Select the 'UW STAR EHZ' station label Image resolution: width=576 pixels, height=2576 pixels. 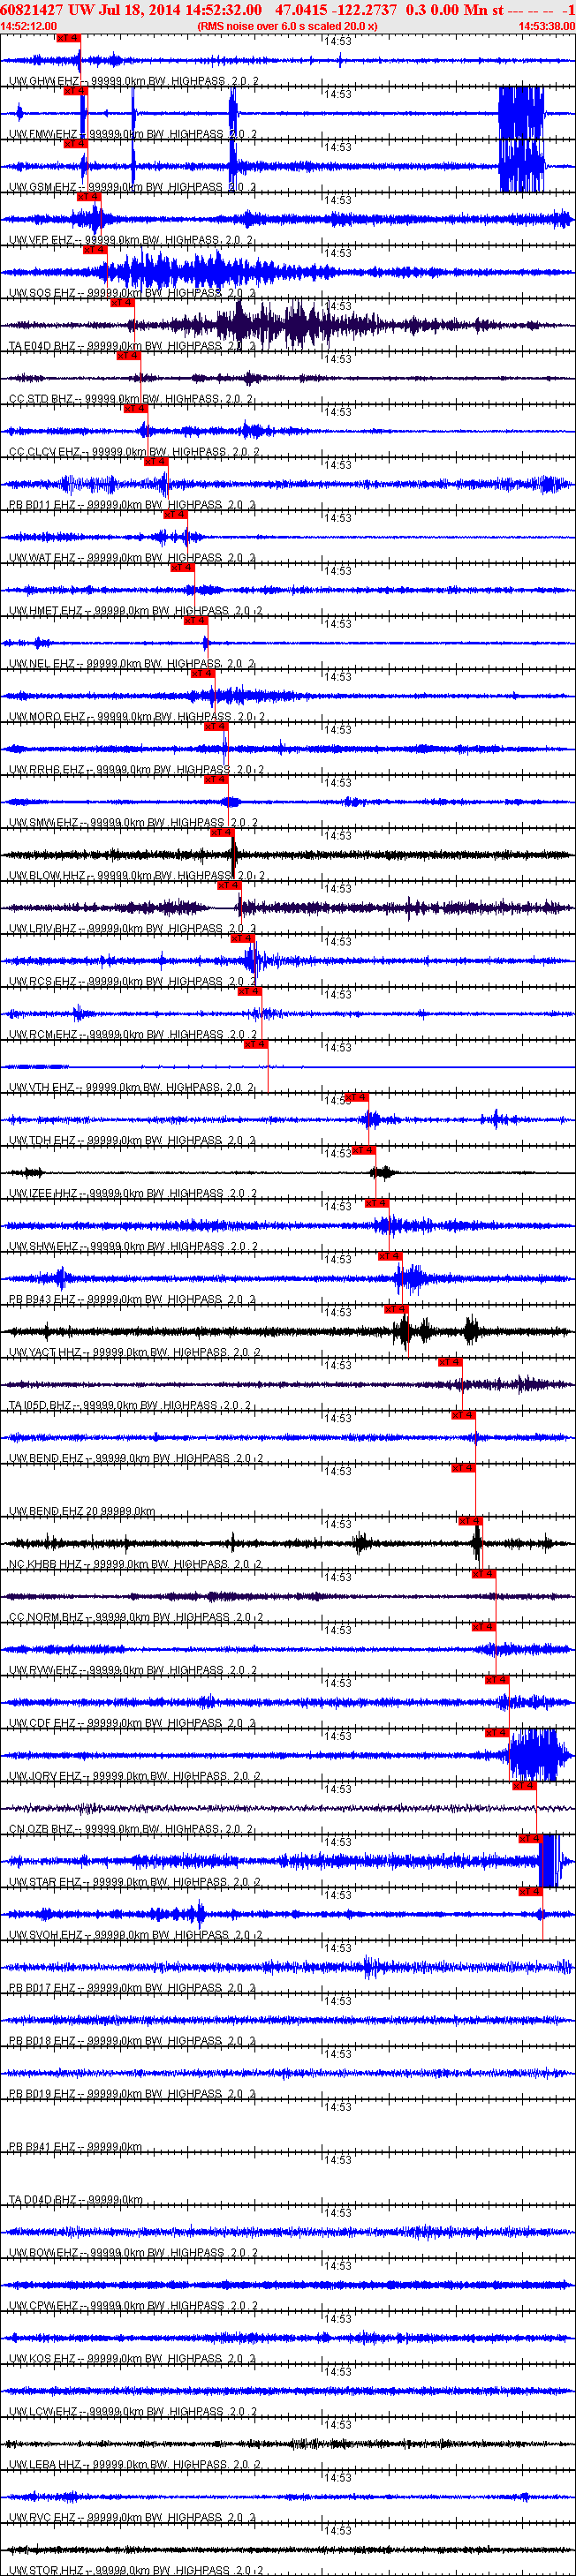pos(47,1883)
